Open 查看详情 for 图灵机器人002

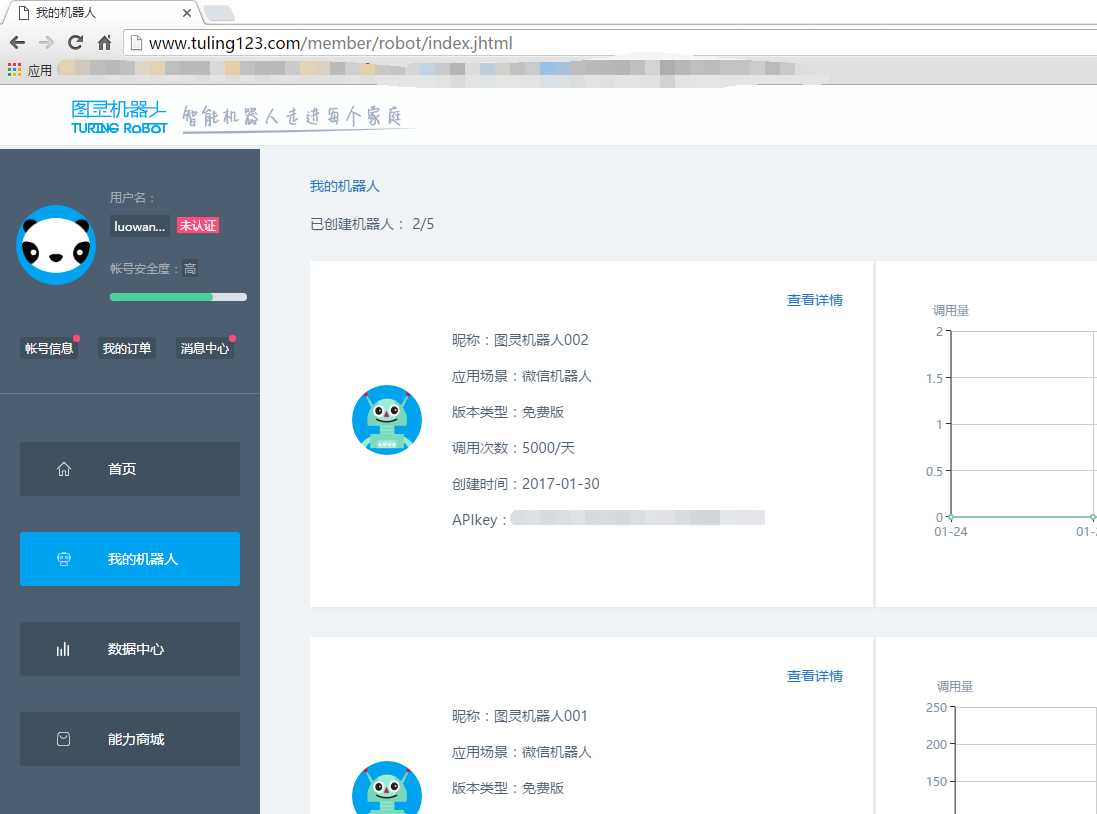[x=815, y=300]
